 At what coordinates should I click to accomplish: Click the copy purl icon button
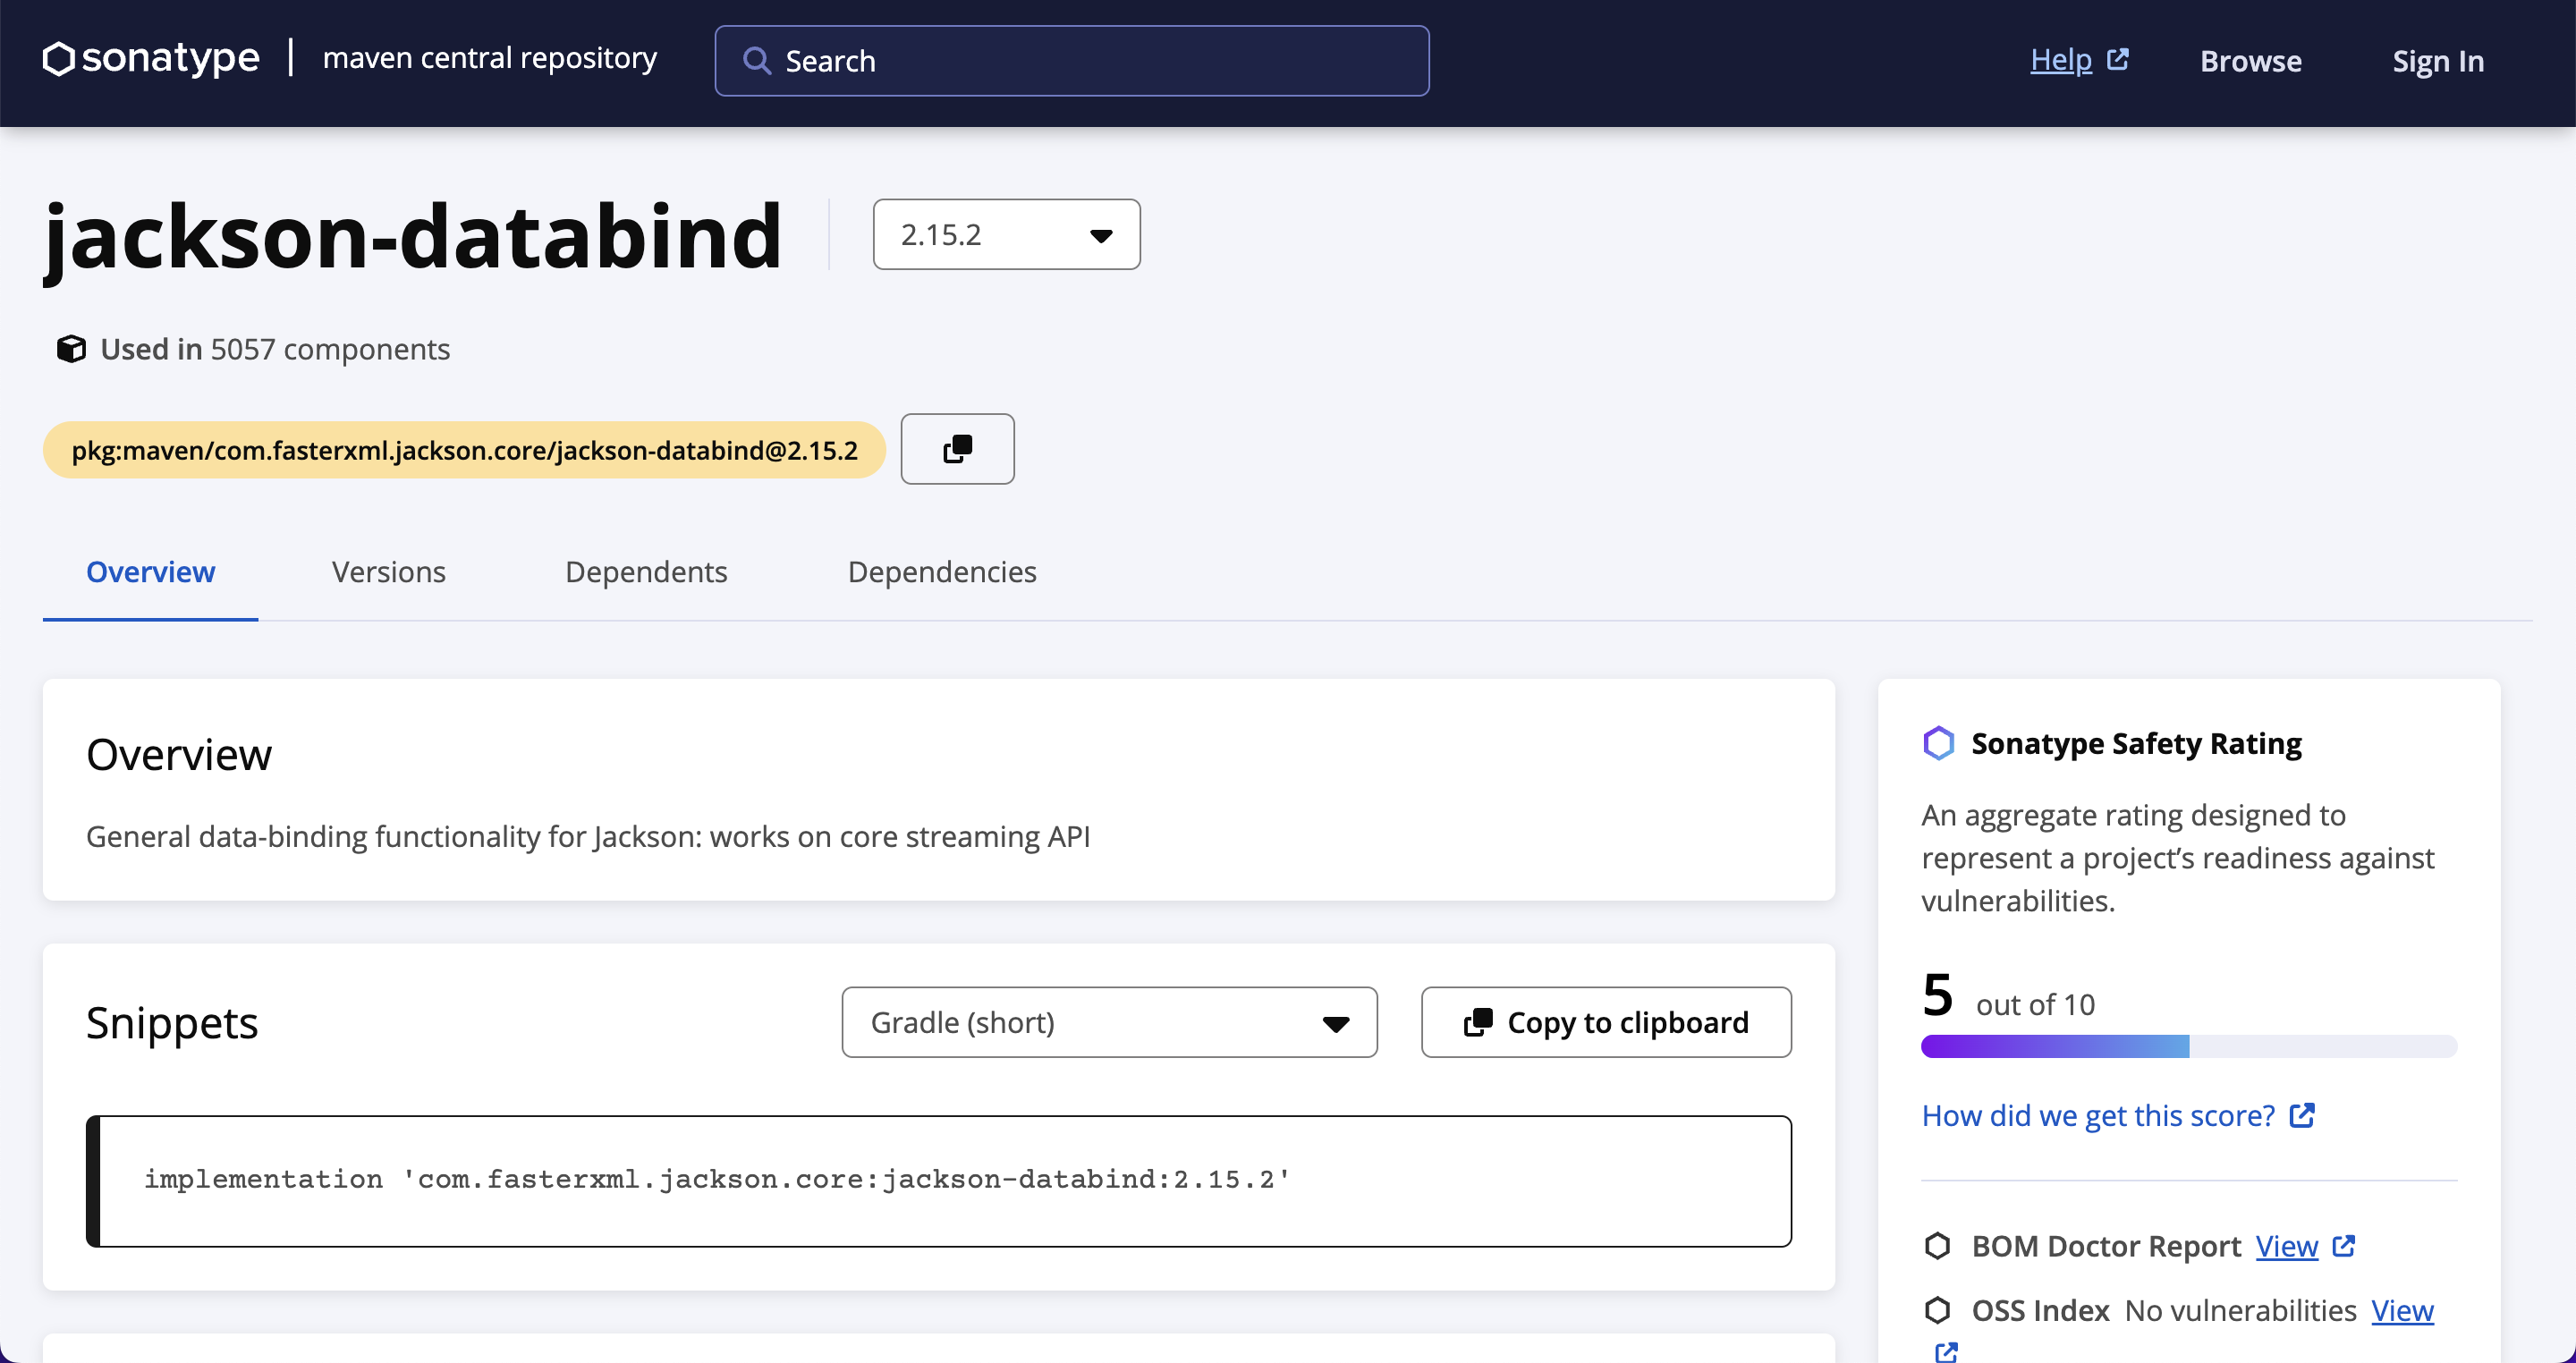pos(957,449)
